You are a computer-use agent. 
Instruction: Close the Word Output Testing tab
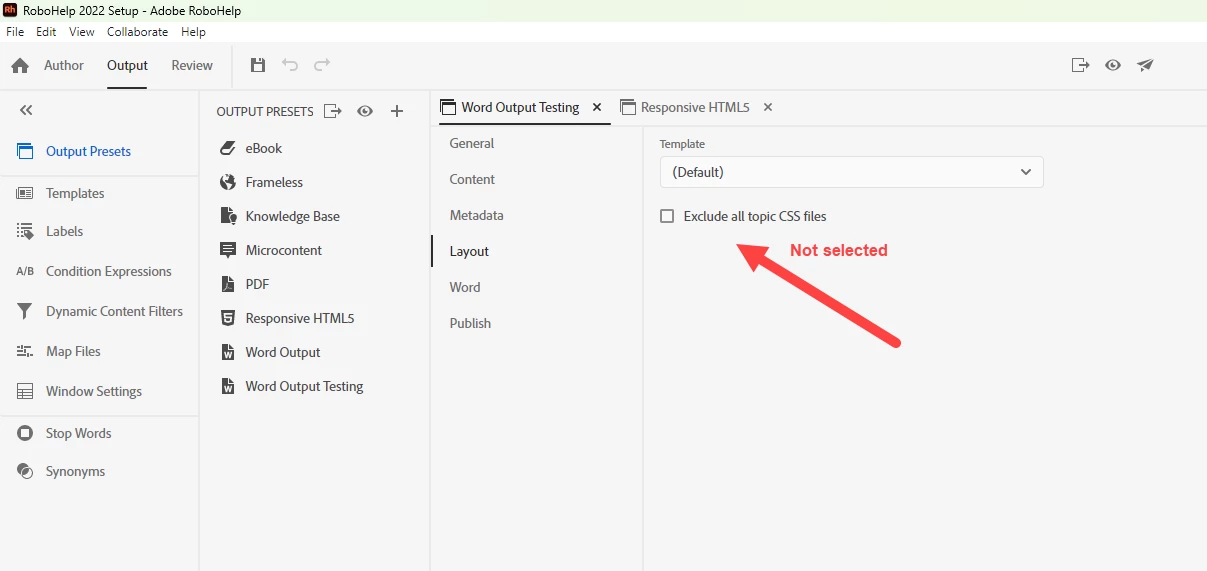pyautogui.click(x=597, y=107)
